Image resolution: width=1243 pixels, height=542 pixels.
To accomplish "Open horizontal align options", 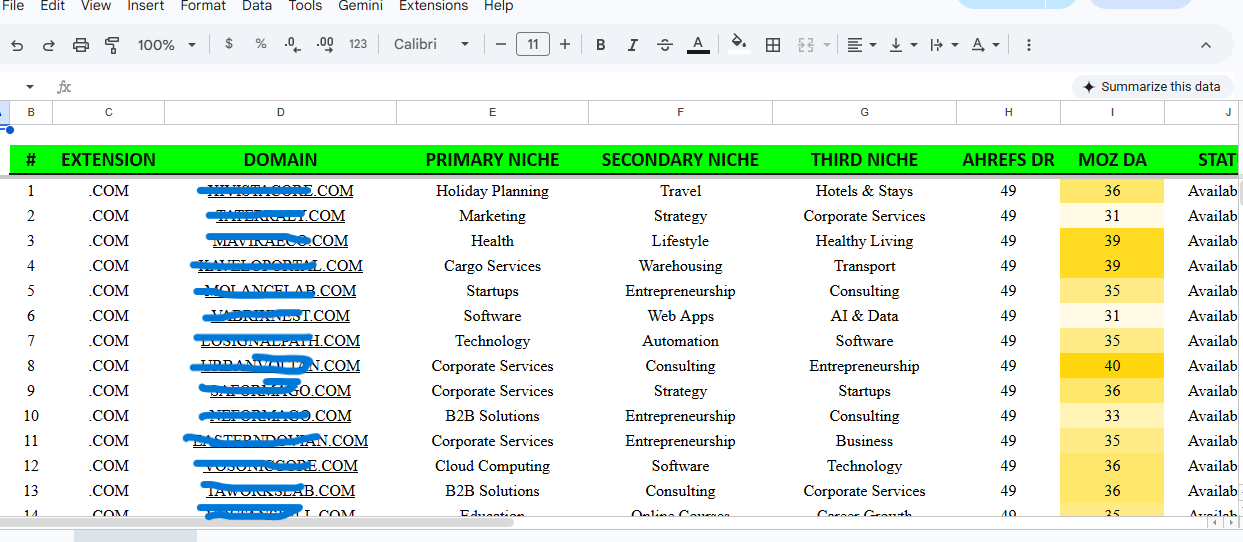I will point(861,45).
